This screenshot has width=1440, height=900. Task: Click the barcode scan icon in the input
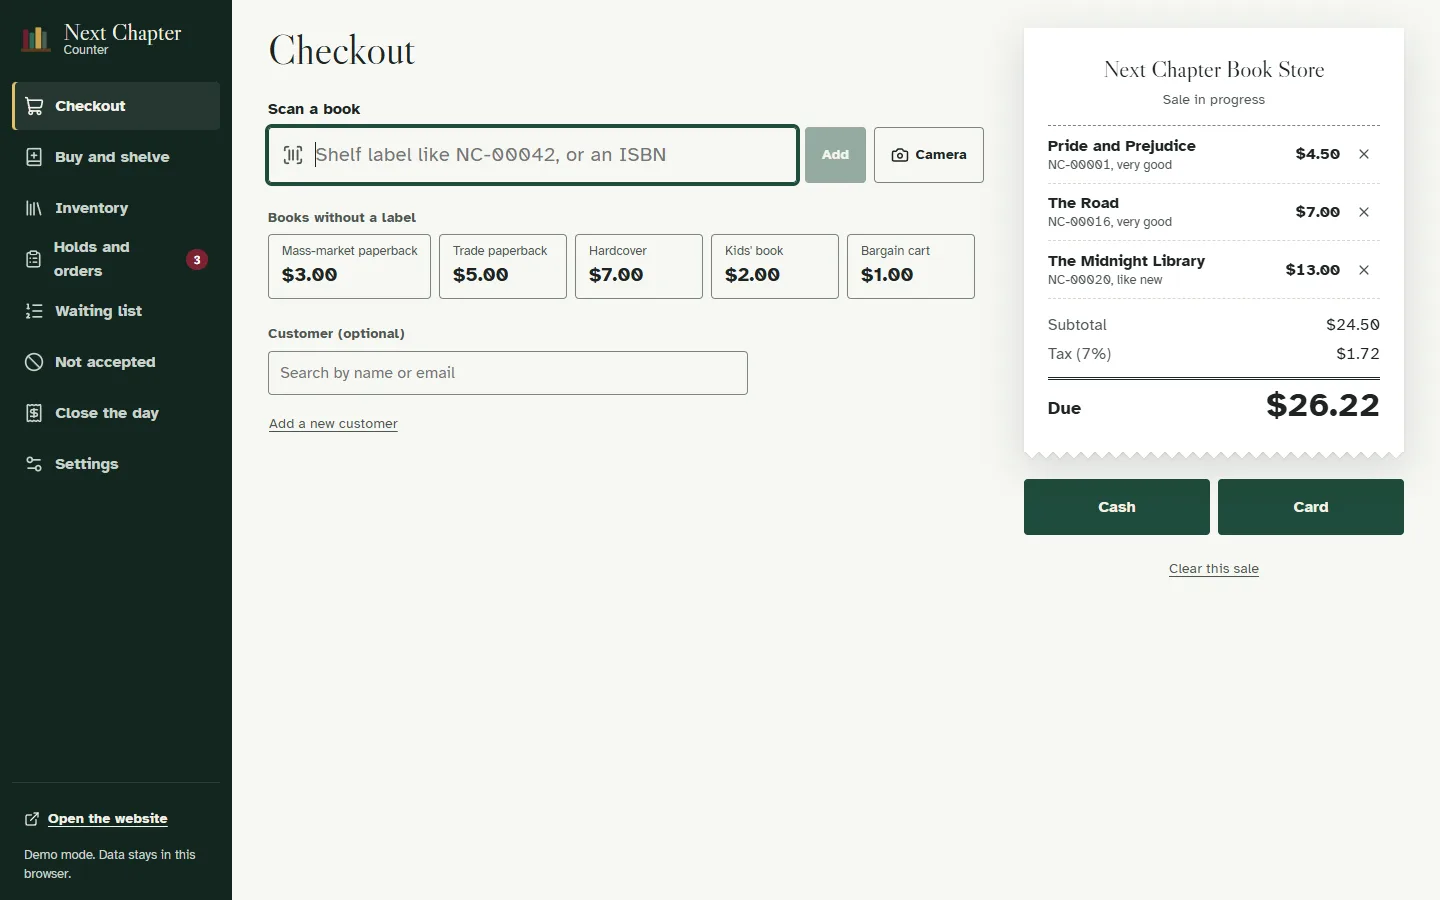click(x=293, y=155)
